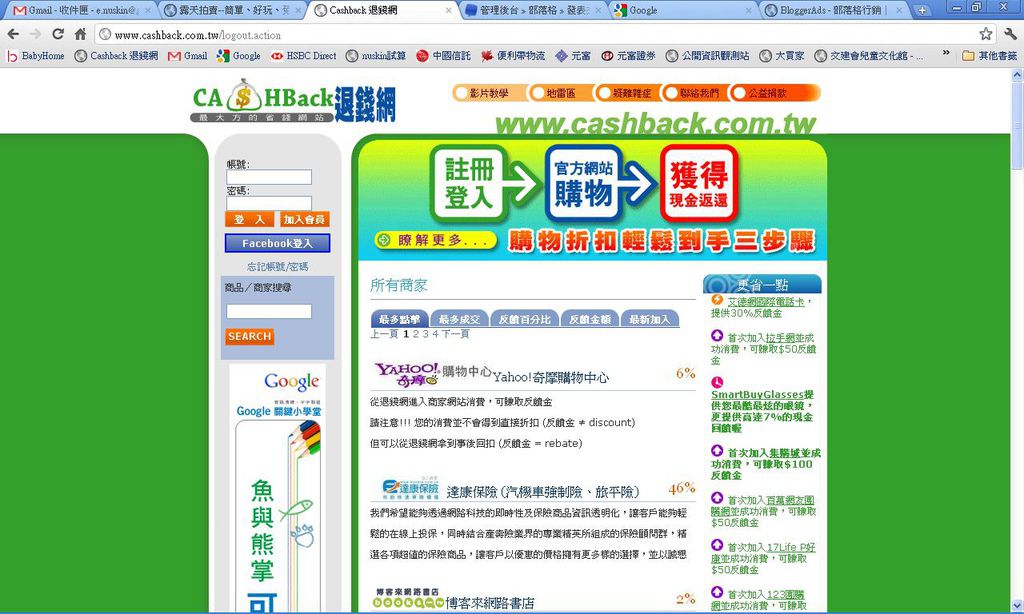Open the 其他書籤 folder
Screen dimensions: 1024x614
point(990,56)
